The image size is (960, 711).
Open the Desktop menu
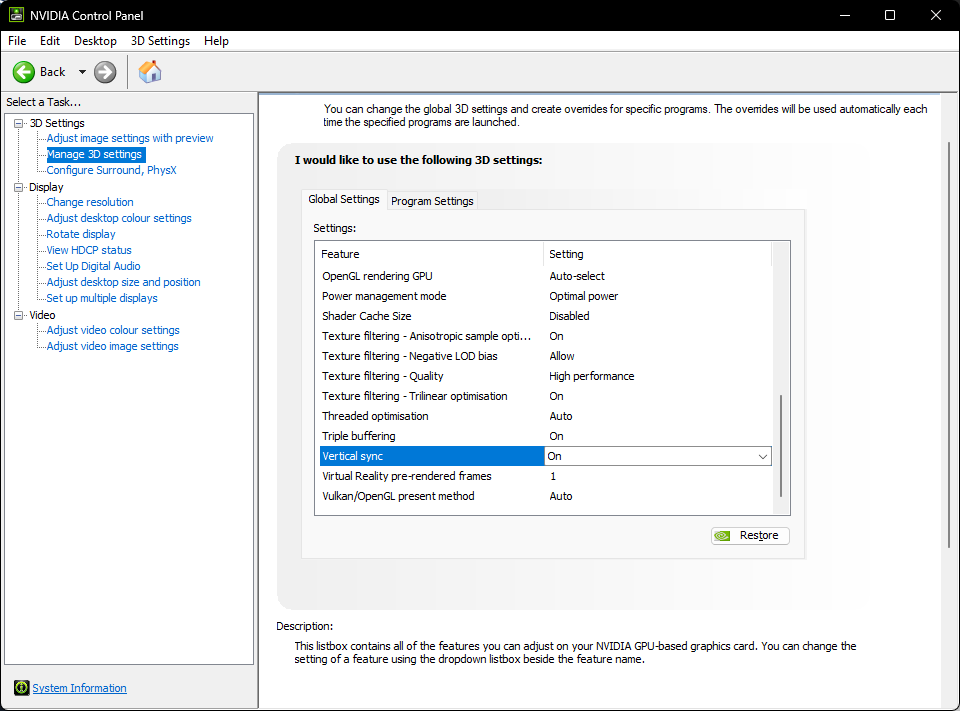[96, 41]
